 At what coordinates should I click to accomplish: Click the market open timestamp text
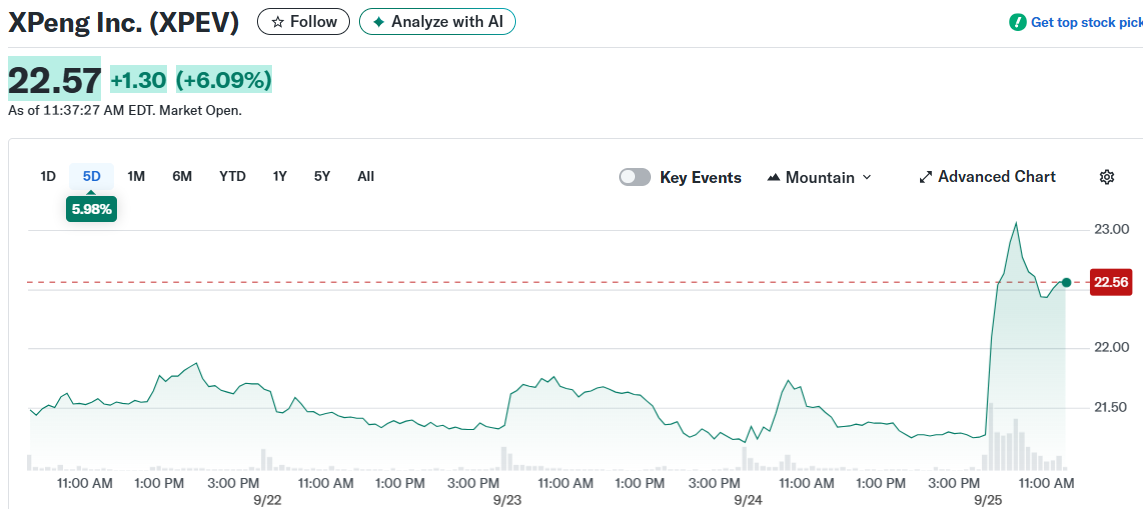125,111
